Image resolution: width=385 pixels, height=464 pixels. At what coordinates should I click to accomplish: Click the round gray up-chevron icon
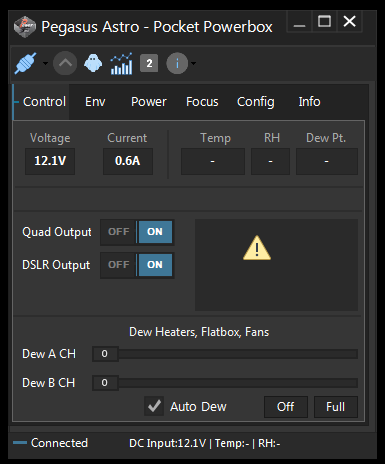(x=65, y=63)
